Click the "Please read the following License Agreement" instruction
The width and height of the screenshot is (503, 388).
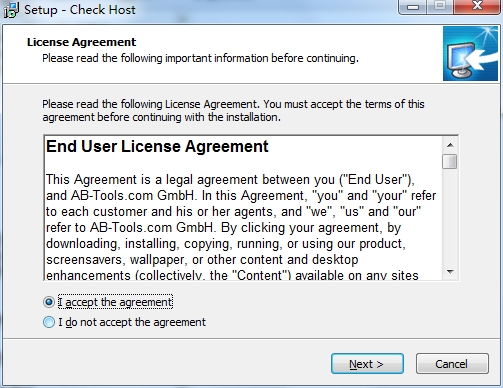(233, 111)
